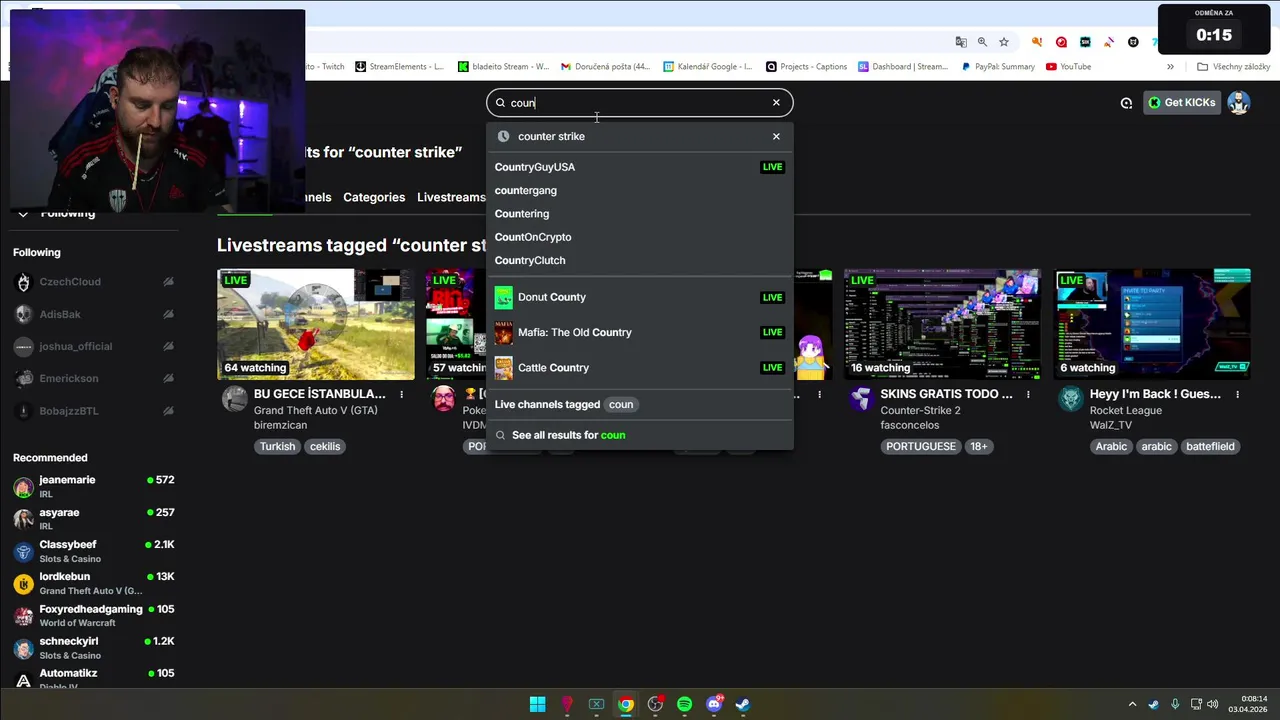Clear the search box with its X icon
The height and width of the screenshot is (720, 1280).
776,102
